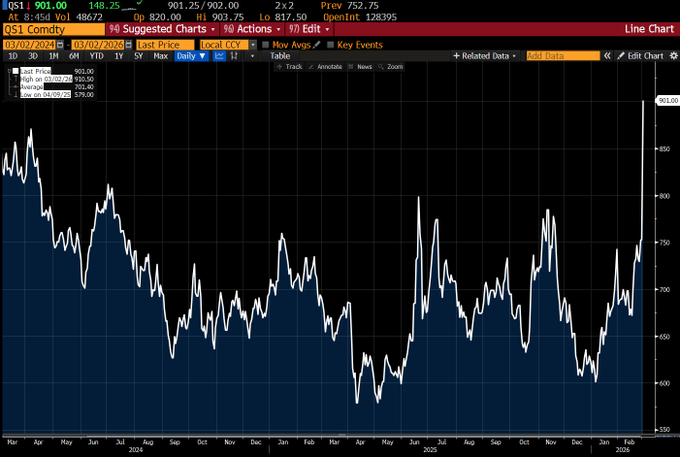Image resolution: width=680 pixels, height=457 pixels.
Task: Switch to the candlestick chart icon
Action: click(232, 56)
